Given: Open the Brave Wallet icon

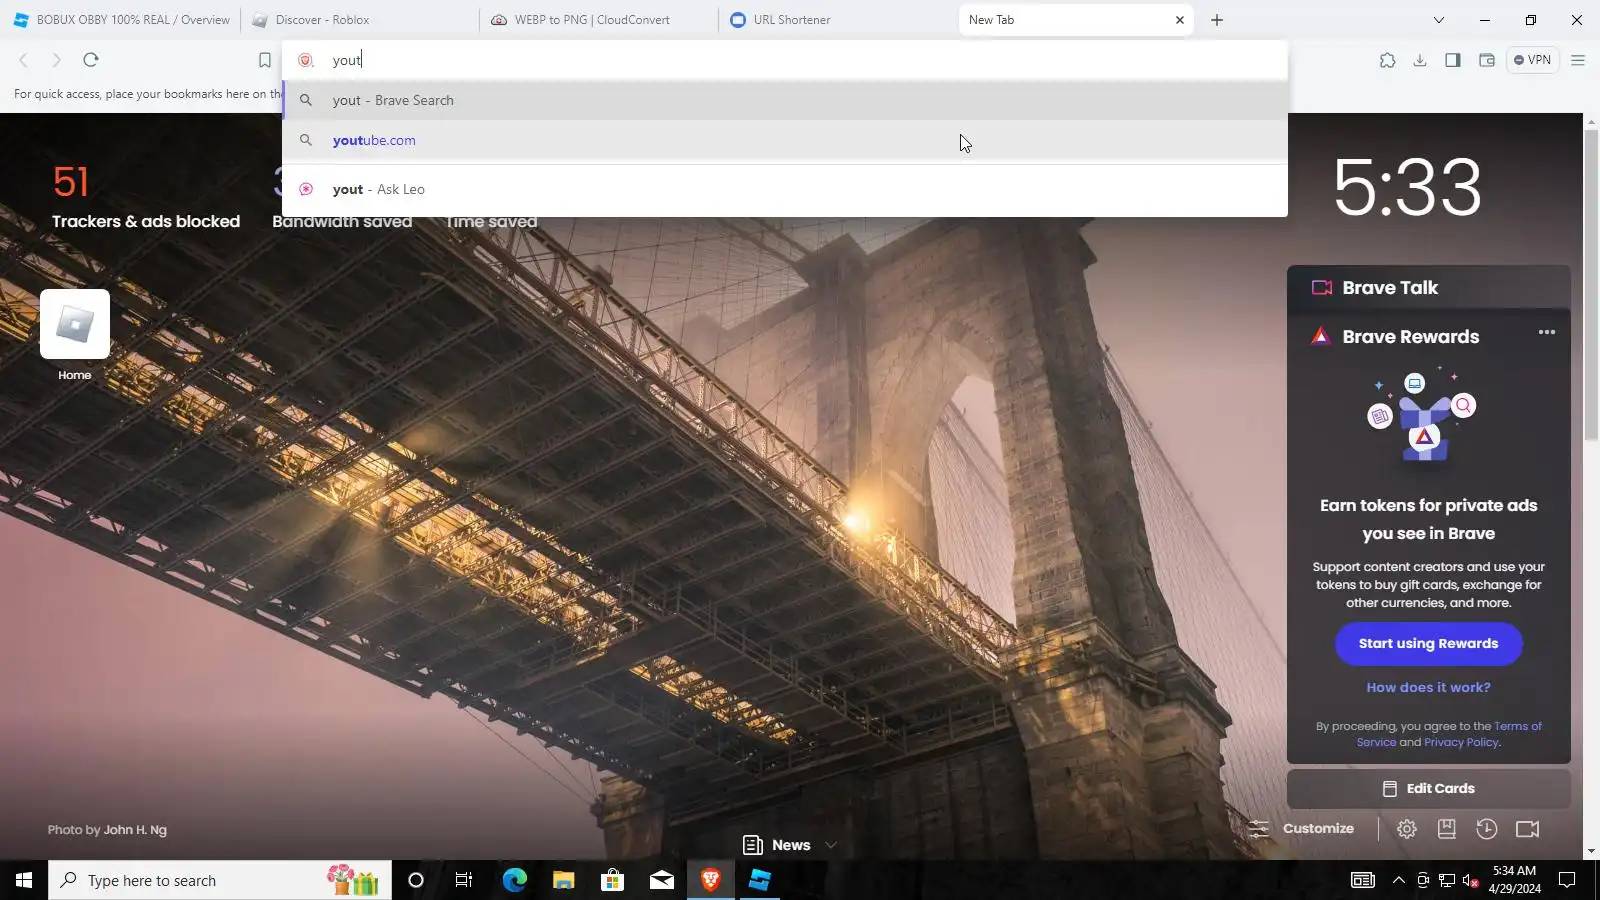Looking at the screenshot, I should point(1487,60).
